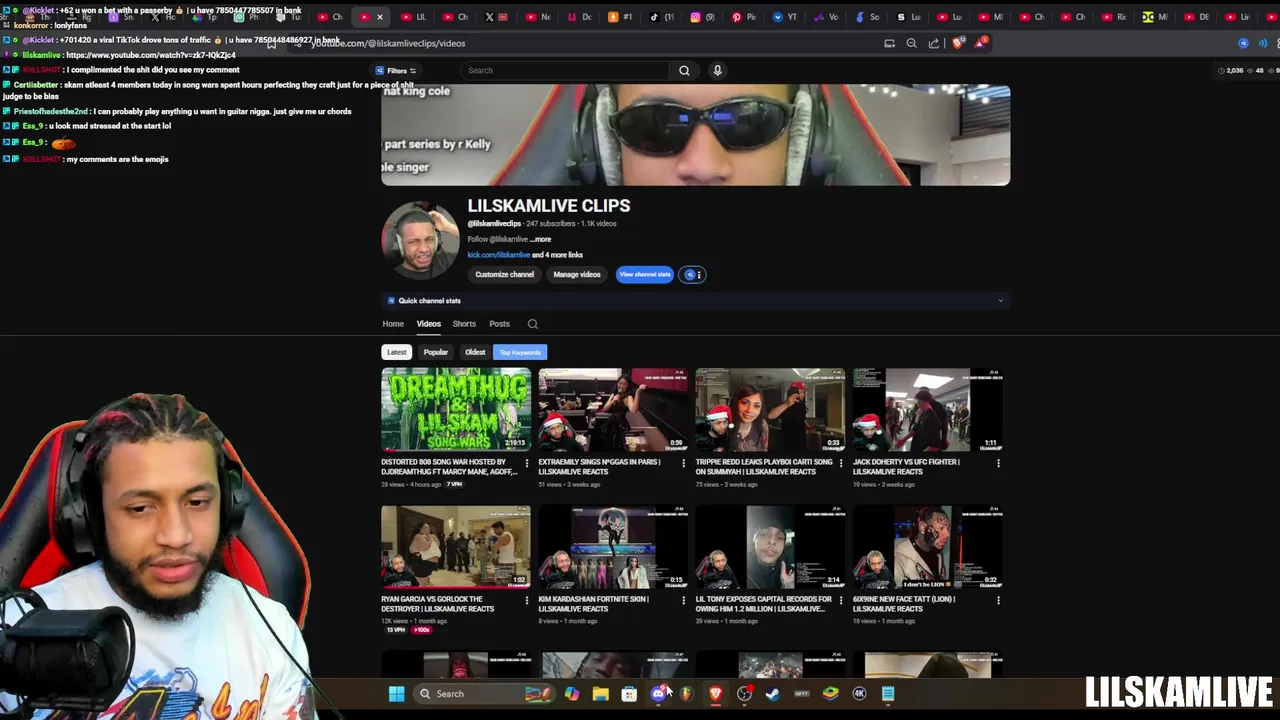Open kebab menu for Trippie Redd Leaks video
Screen dimensions: 1280x720
coord(841,463)
